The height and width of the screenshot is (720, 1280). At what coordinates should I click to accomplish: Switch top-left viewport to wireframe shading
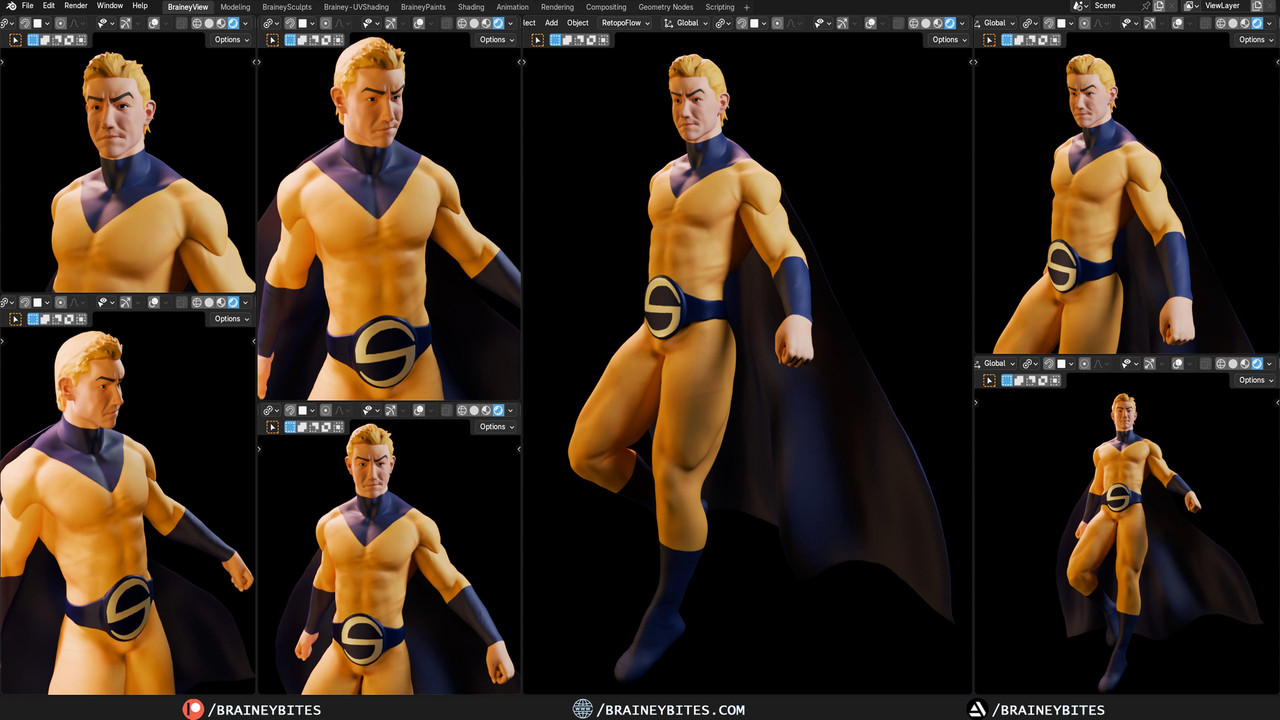tap(196, 23)
